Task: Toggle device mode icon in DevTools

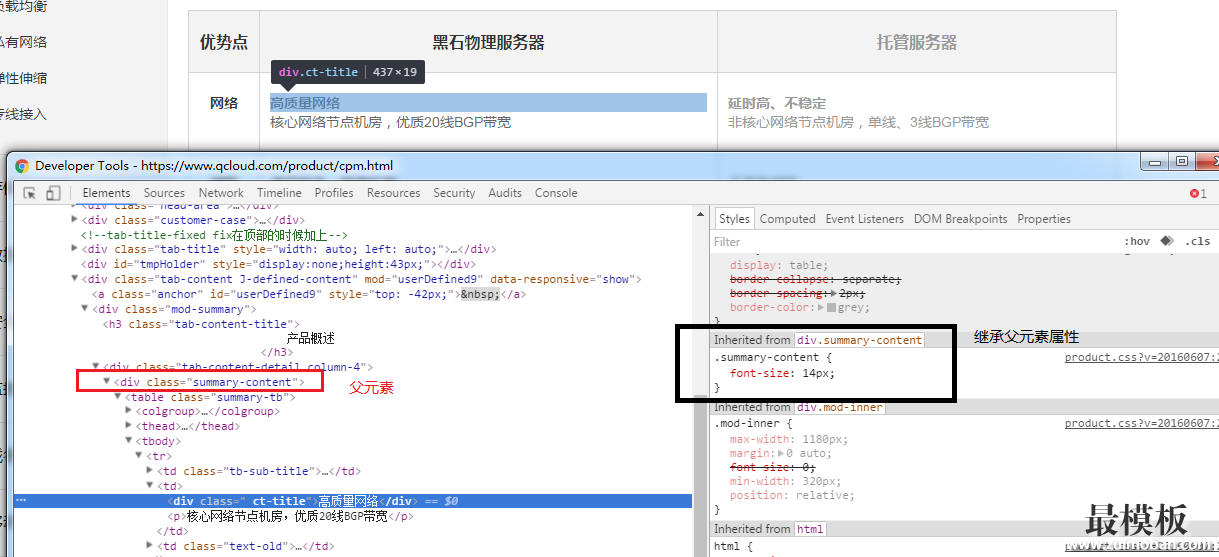Action: click(53, 193)
